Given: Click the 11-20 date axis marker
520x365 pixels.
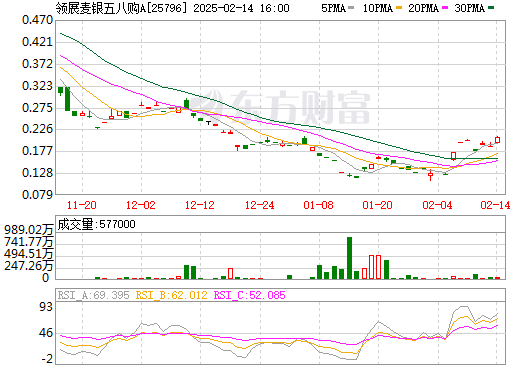Looking at the screenshot, I should 82,205.
